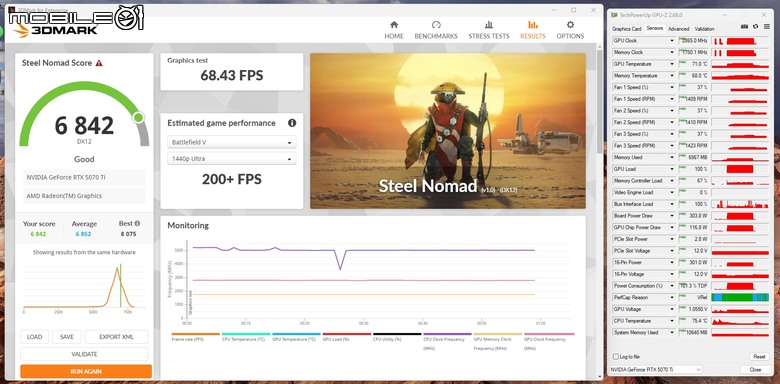The width and height of the screenshot is (780, 384).
Task: Click the GPU Load sensor graph
Action: 740,169
